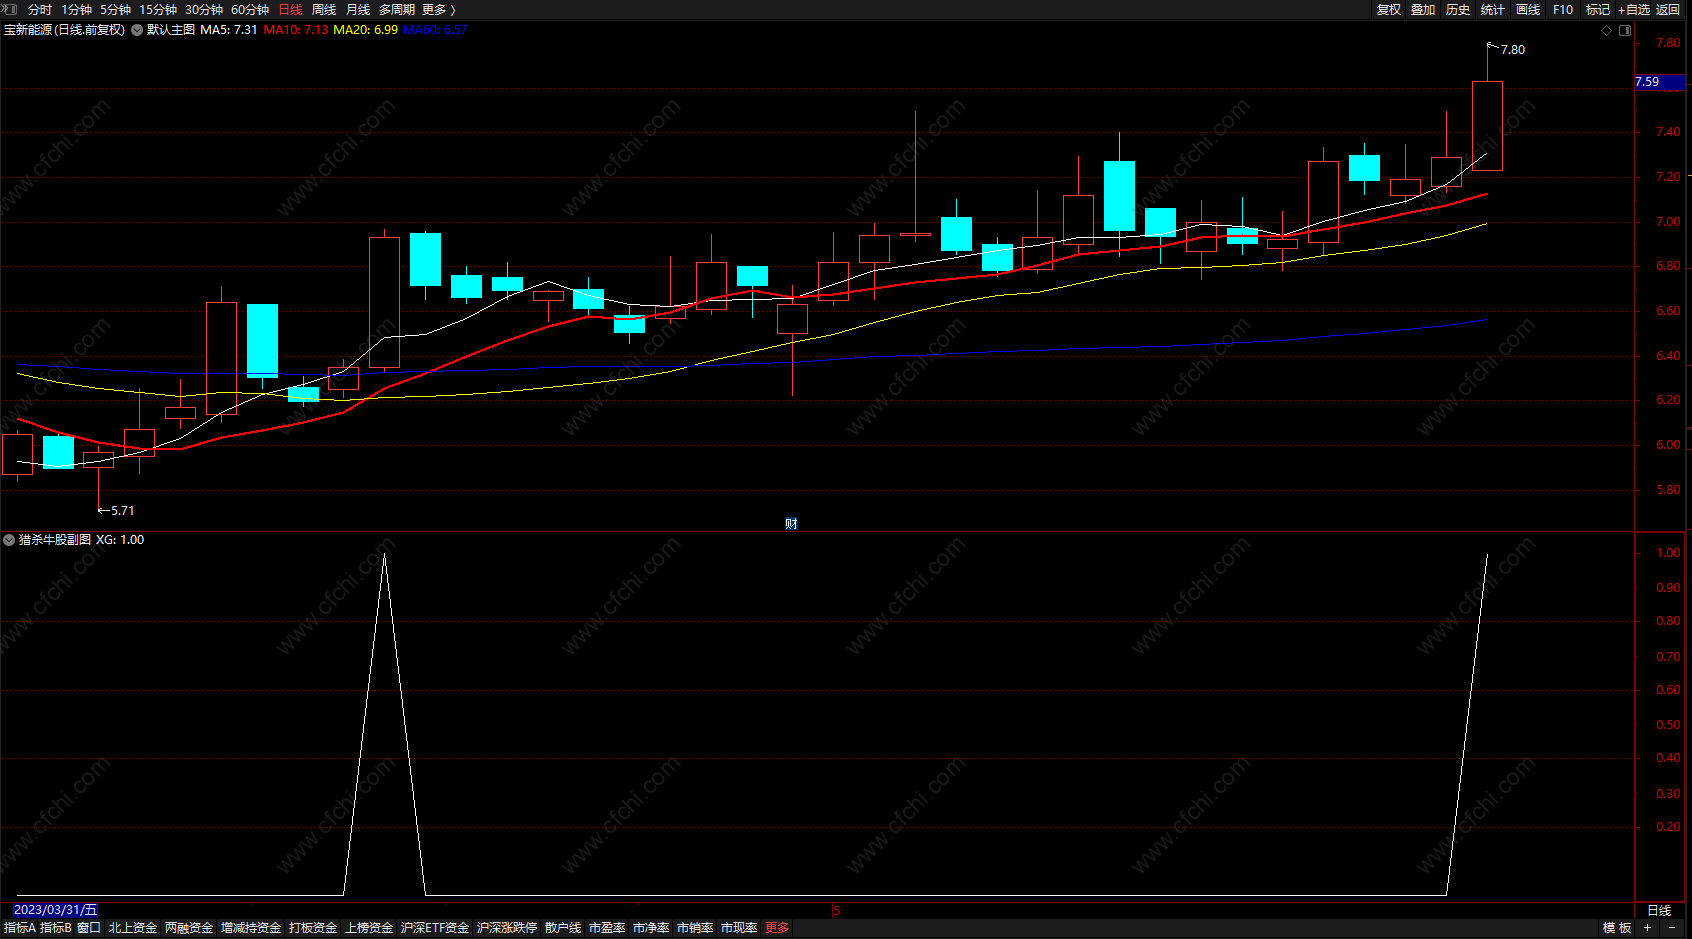Click the XG: 1.00 indicator value
This screenshot has height=939, width=1692.
tap(120, 540)
